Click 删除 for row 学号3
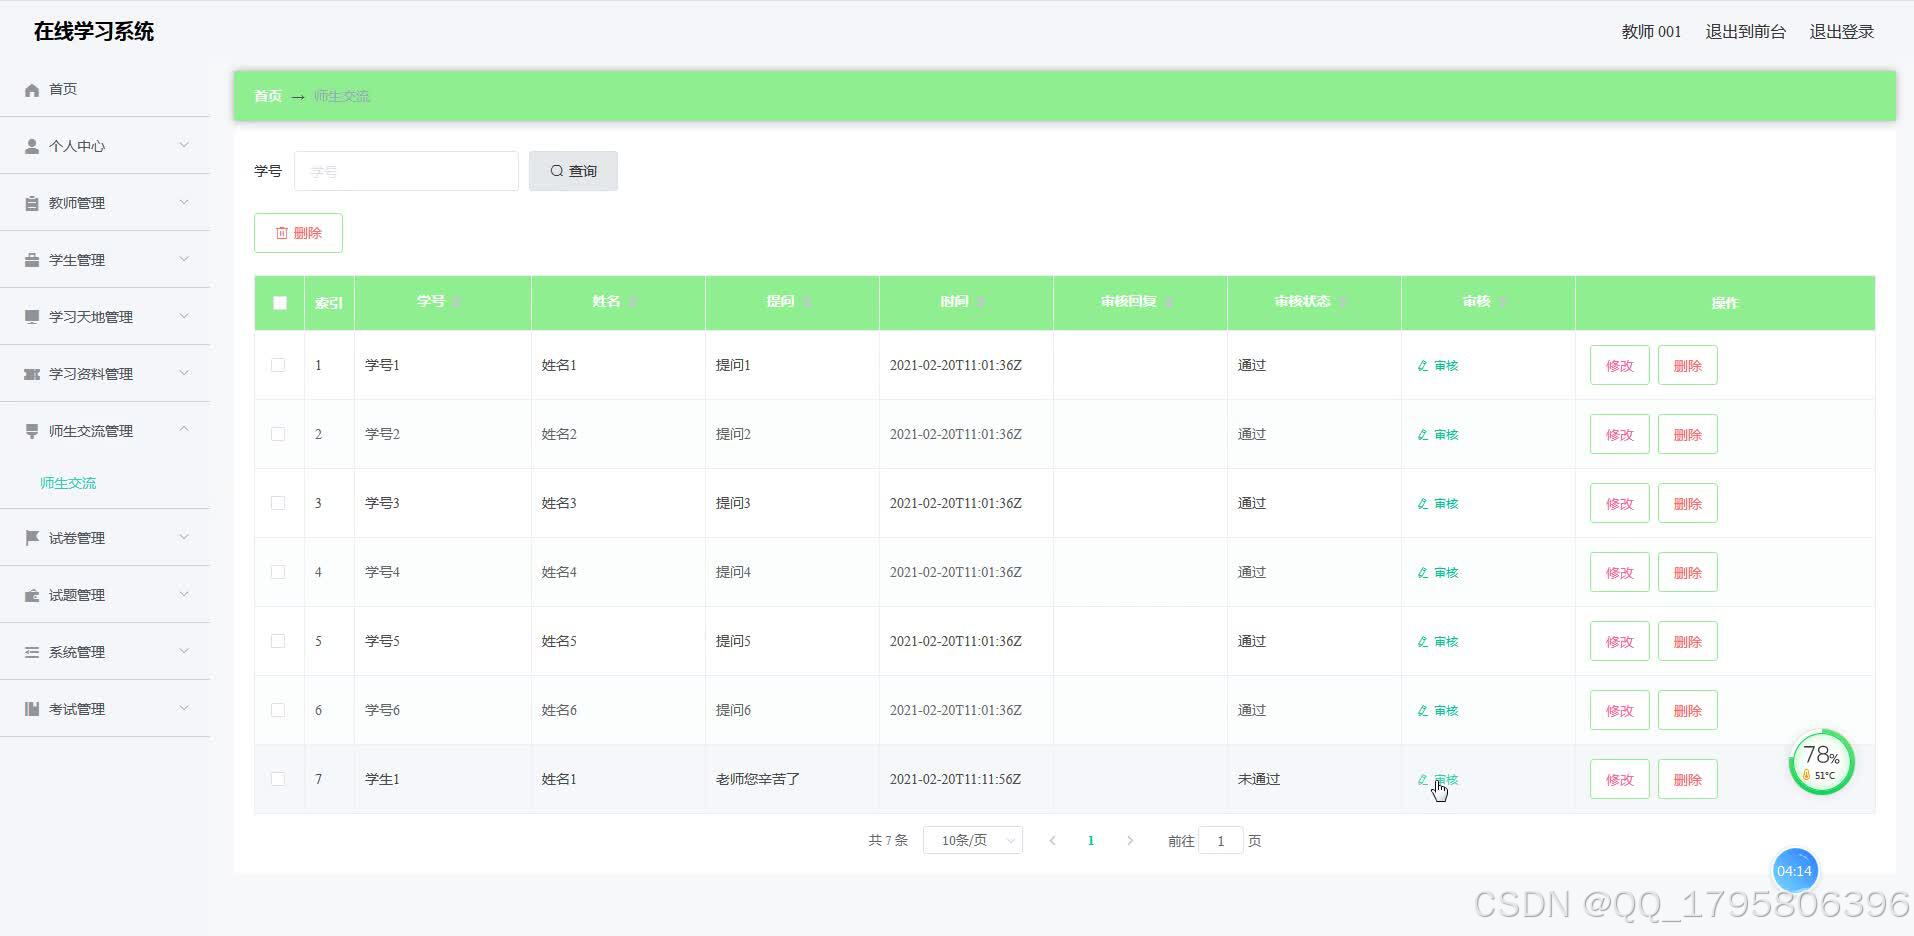This screenshot has width=1914, height=936. coord(1687,503)
